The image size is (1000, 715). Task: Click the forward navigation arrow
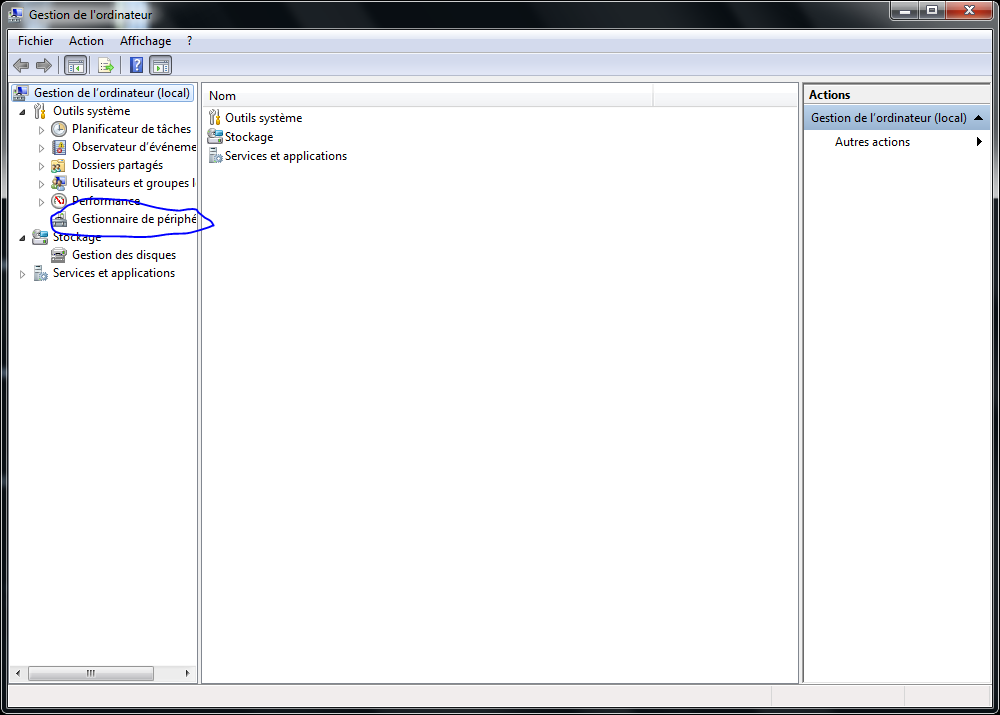point(45,65)
